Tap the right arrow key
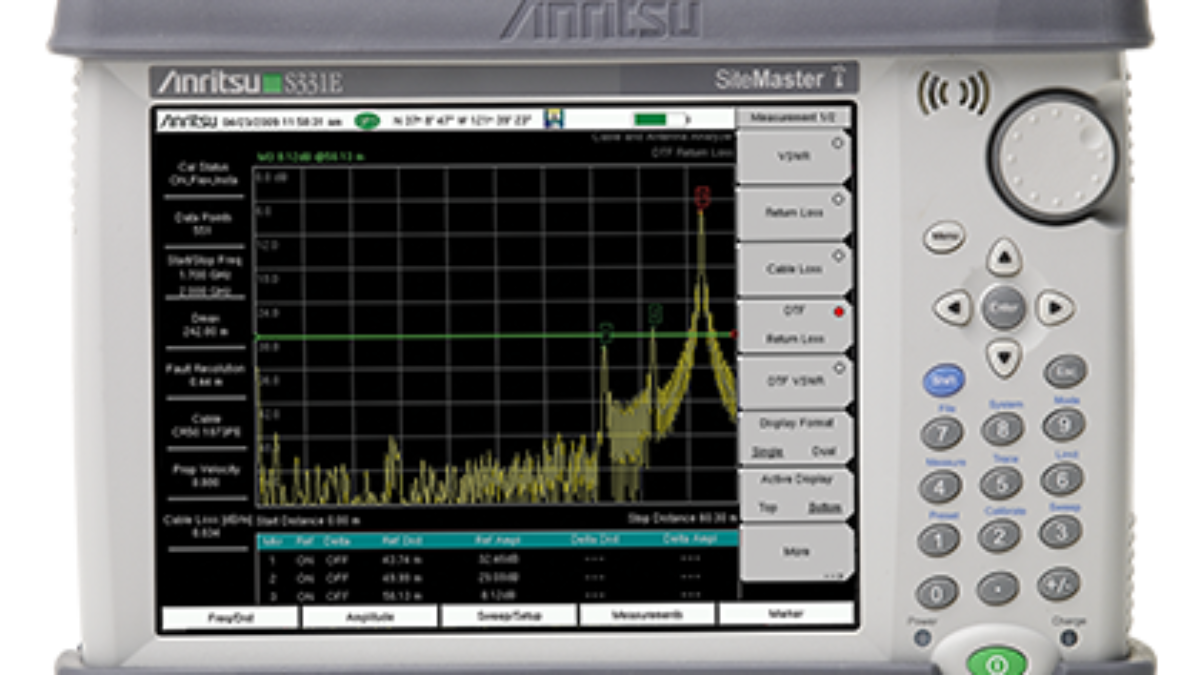Viewport: 1200px width, 675px height. 1055,307
